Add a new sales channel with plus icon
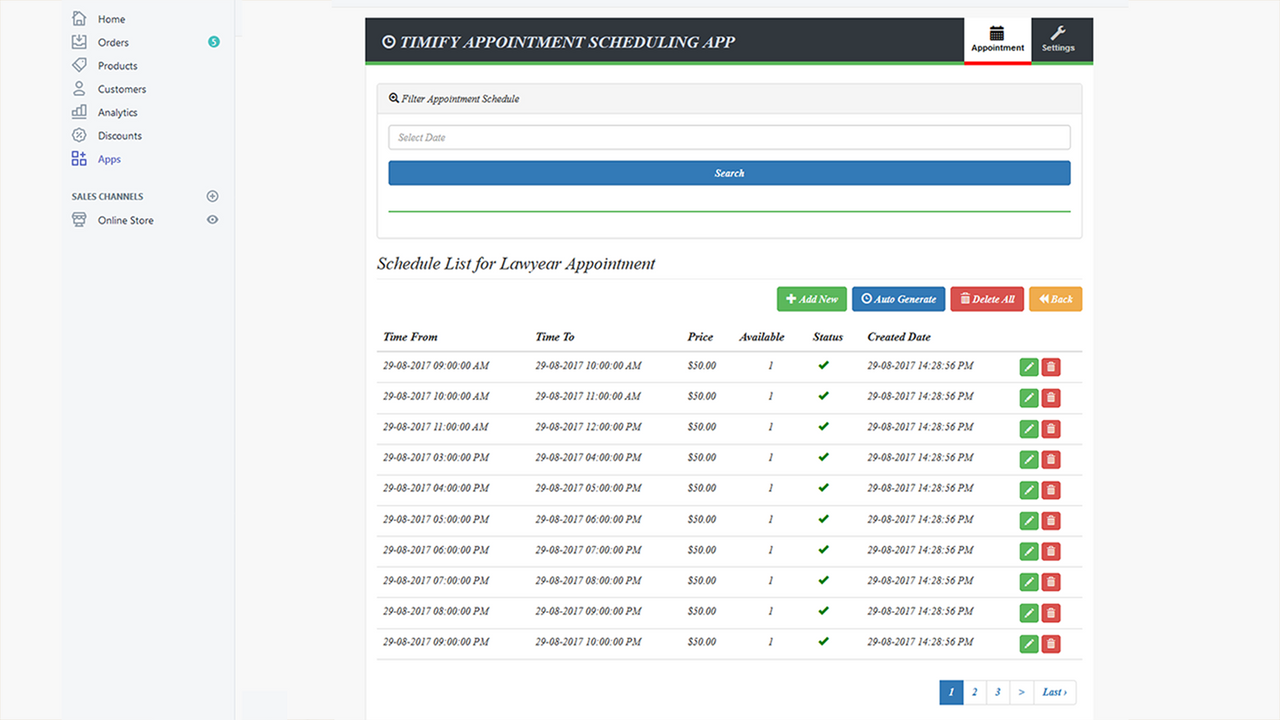Screen dimensions: 1280x720 212,197
